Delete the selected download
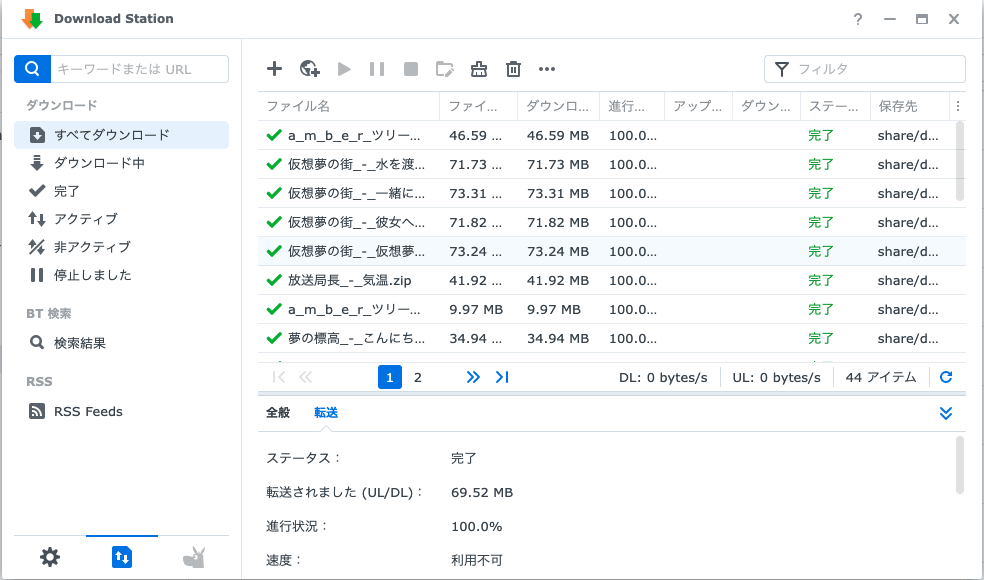Viewport: 984px width, 580px height. click(513, 69)
